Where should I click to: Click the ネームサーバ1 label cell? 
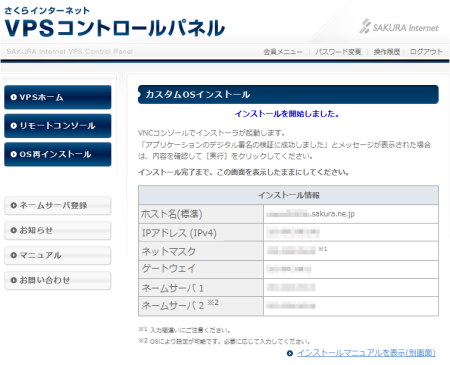(x=201, y=288)
